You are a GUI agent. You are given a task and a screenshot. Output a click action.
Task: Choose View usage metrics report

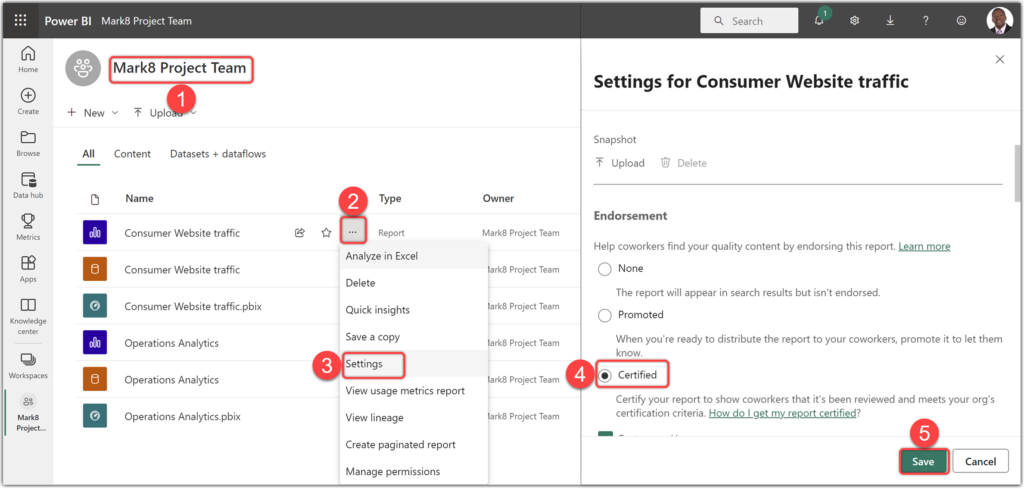[413, 390]
